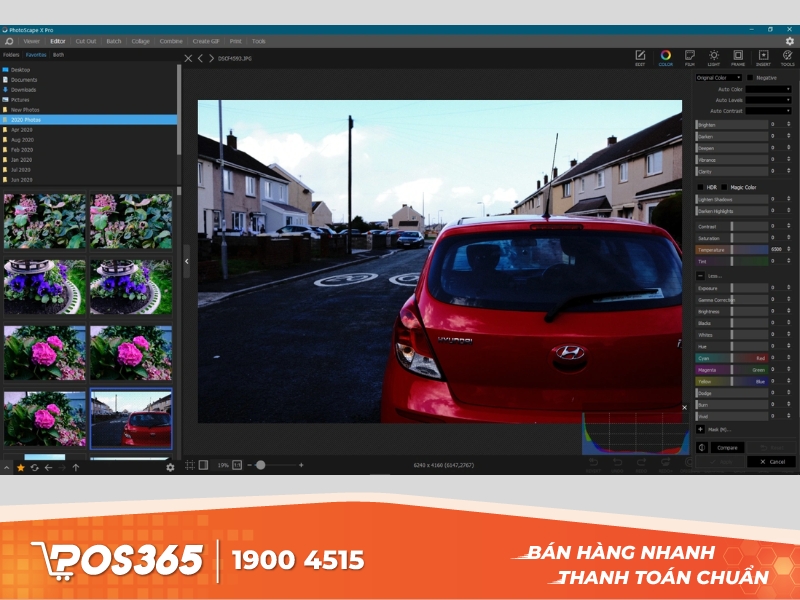Close the histogram overlay
This screenshot has height=600, width=800.
[685, 407]
